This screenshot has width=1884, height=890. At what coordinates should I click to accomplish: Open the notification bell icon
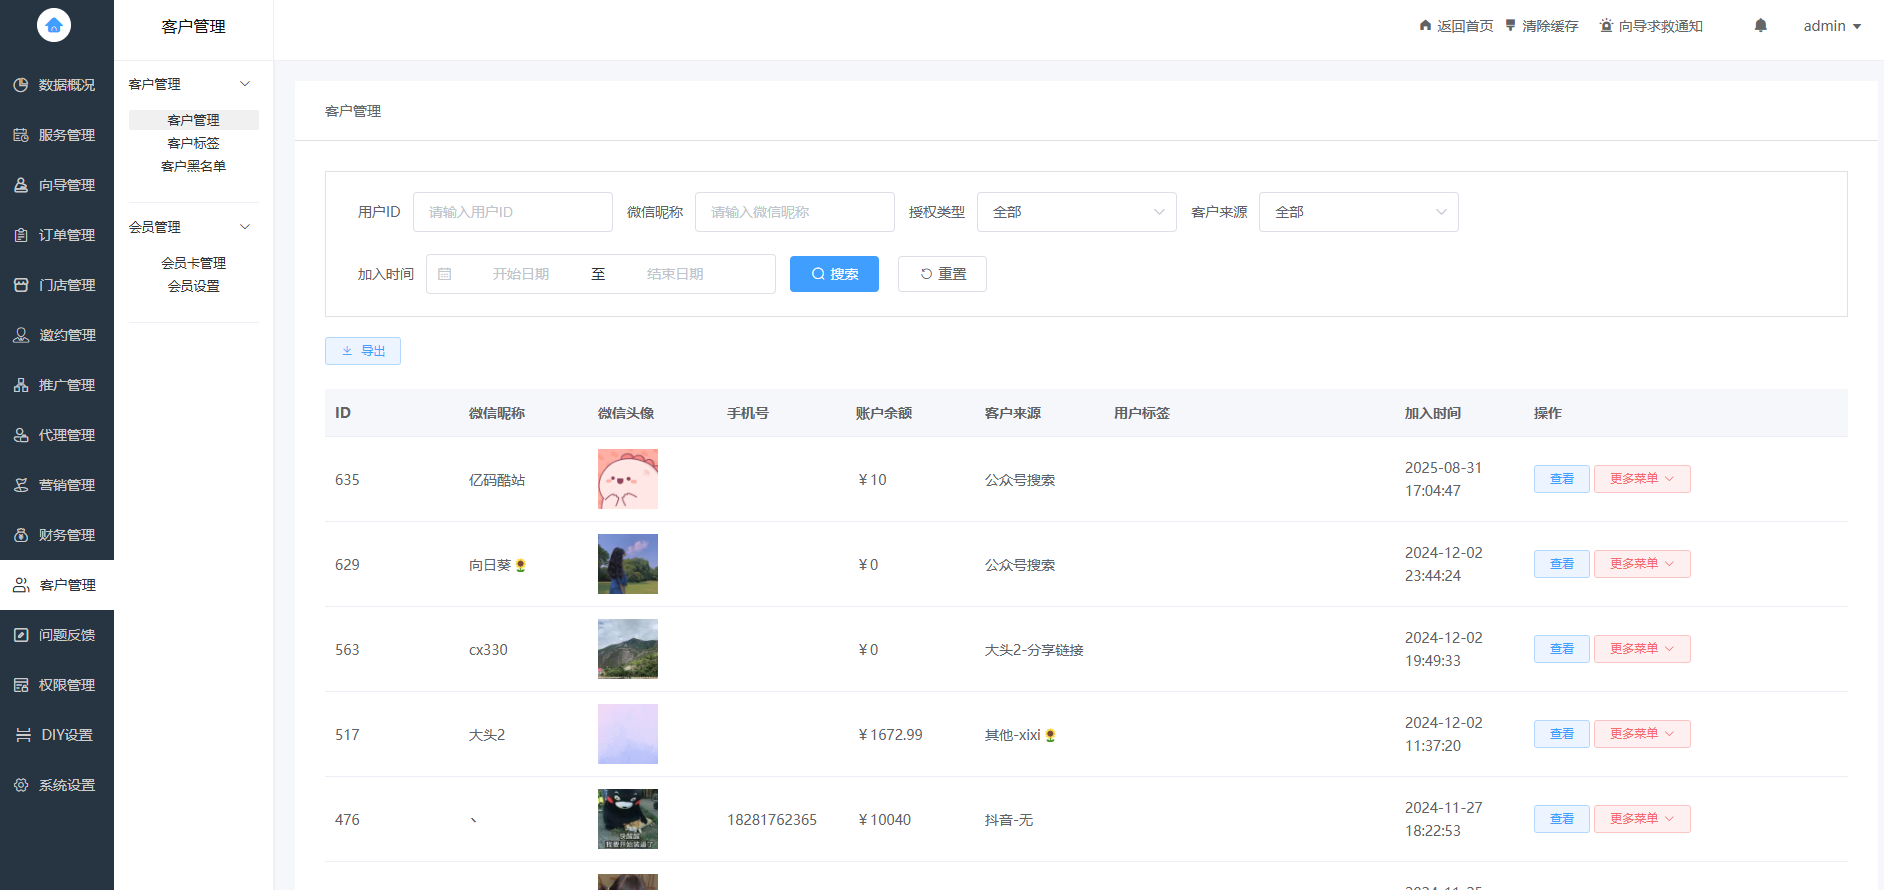pyautogui.click(x=1760, y=26)
